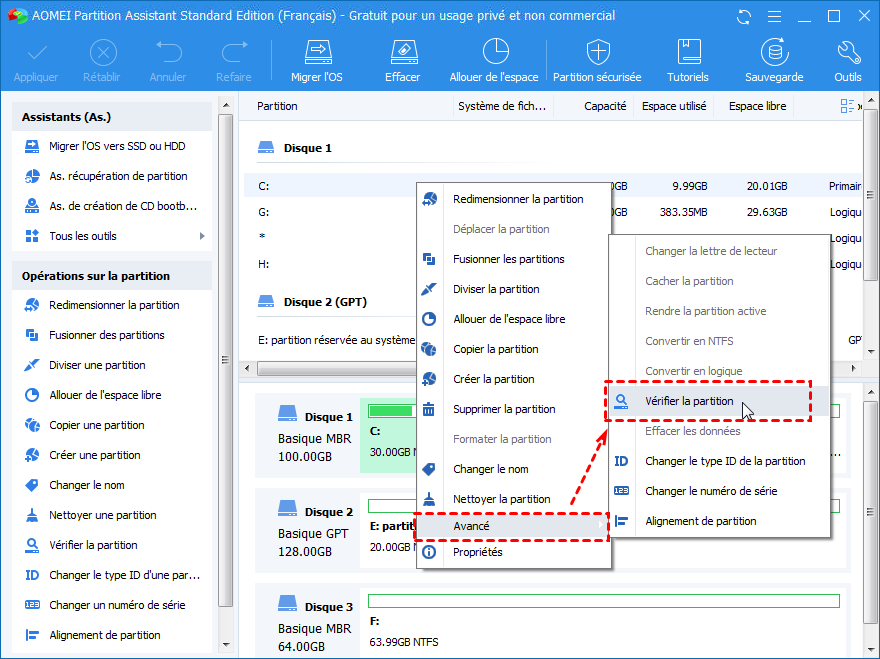Click the left sidebar scrollbar down arrow
This screenshot has width=880, height=659.
point(226,645)
